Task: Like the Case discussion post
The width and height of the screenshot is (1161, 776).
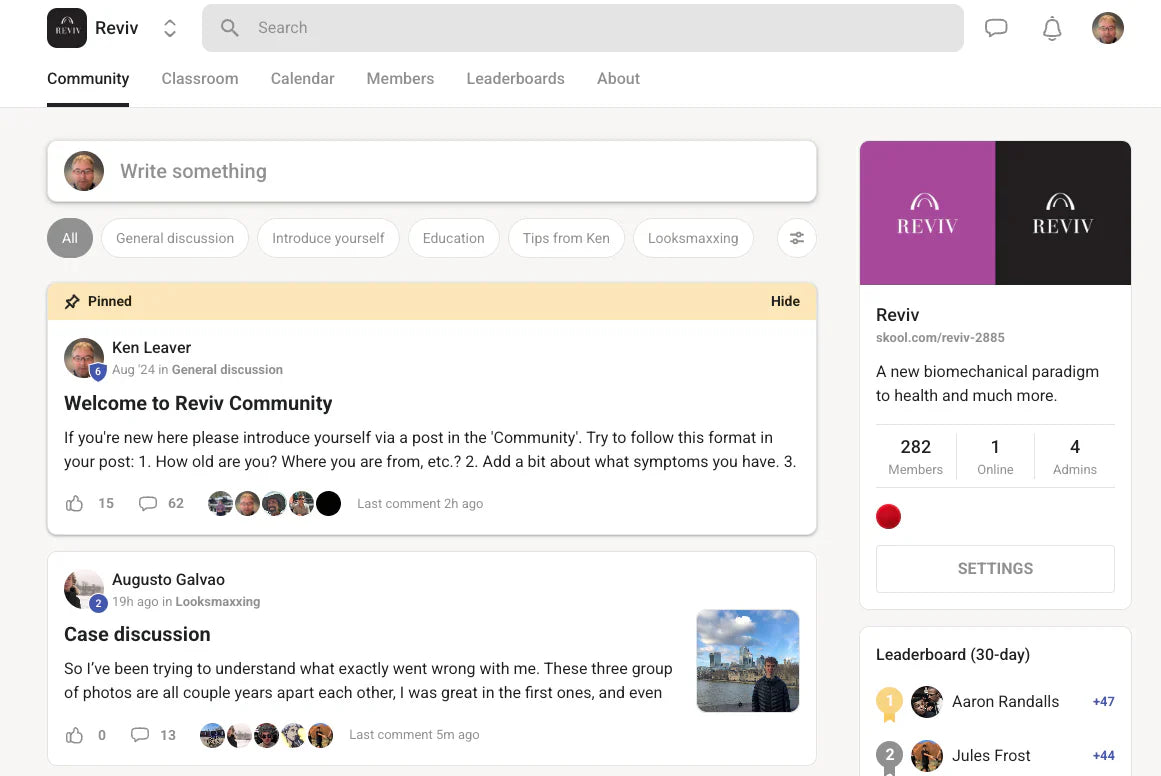Action: [75, 735]
